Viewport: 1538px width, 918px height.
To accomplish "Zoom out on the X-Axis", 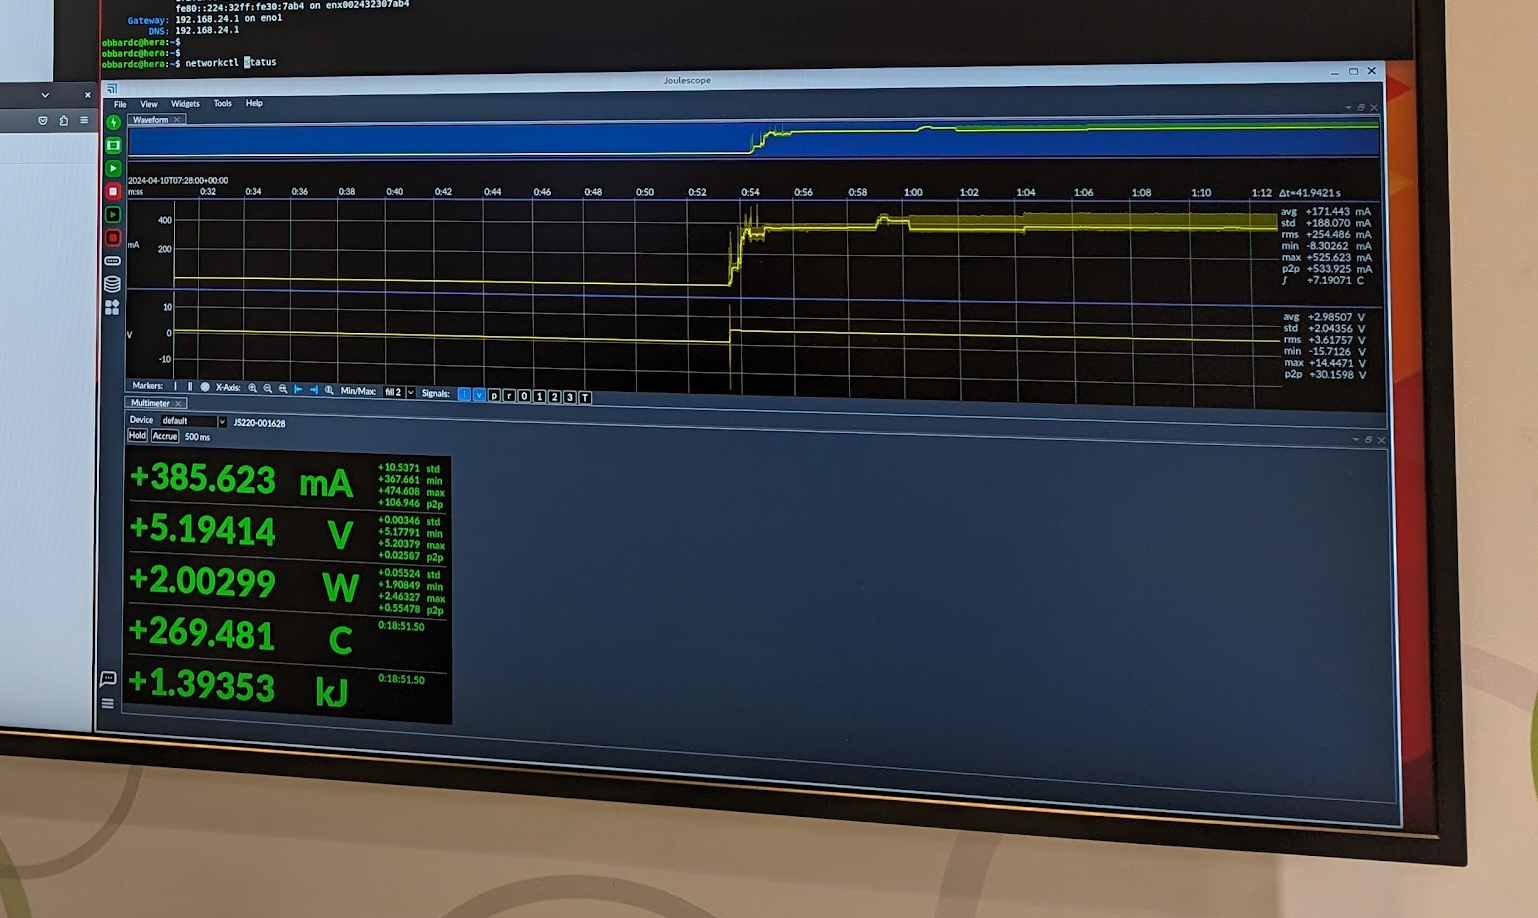I will pos(268,388).
